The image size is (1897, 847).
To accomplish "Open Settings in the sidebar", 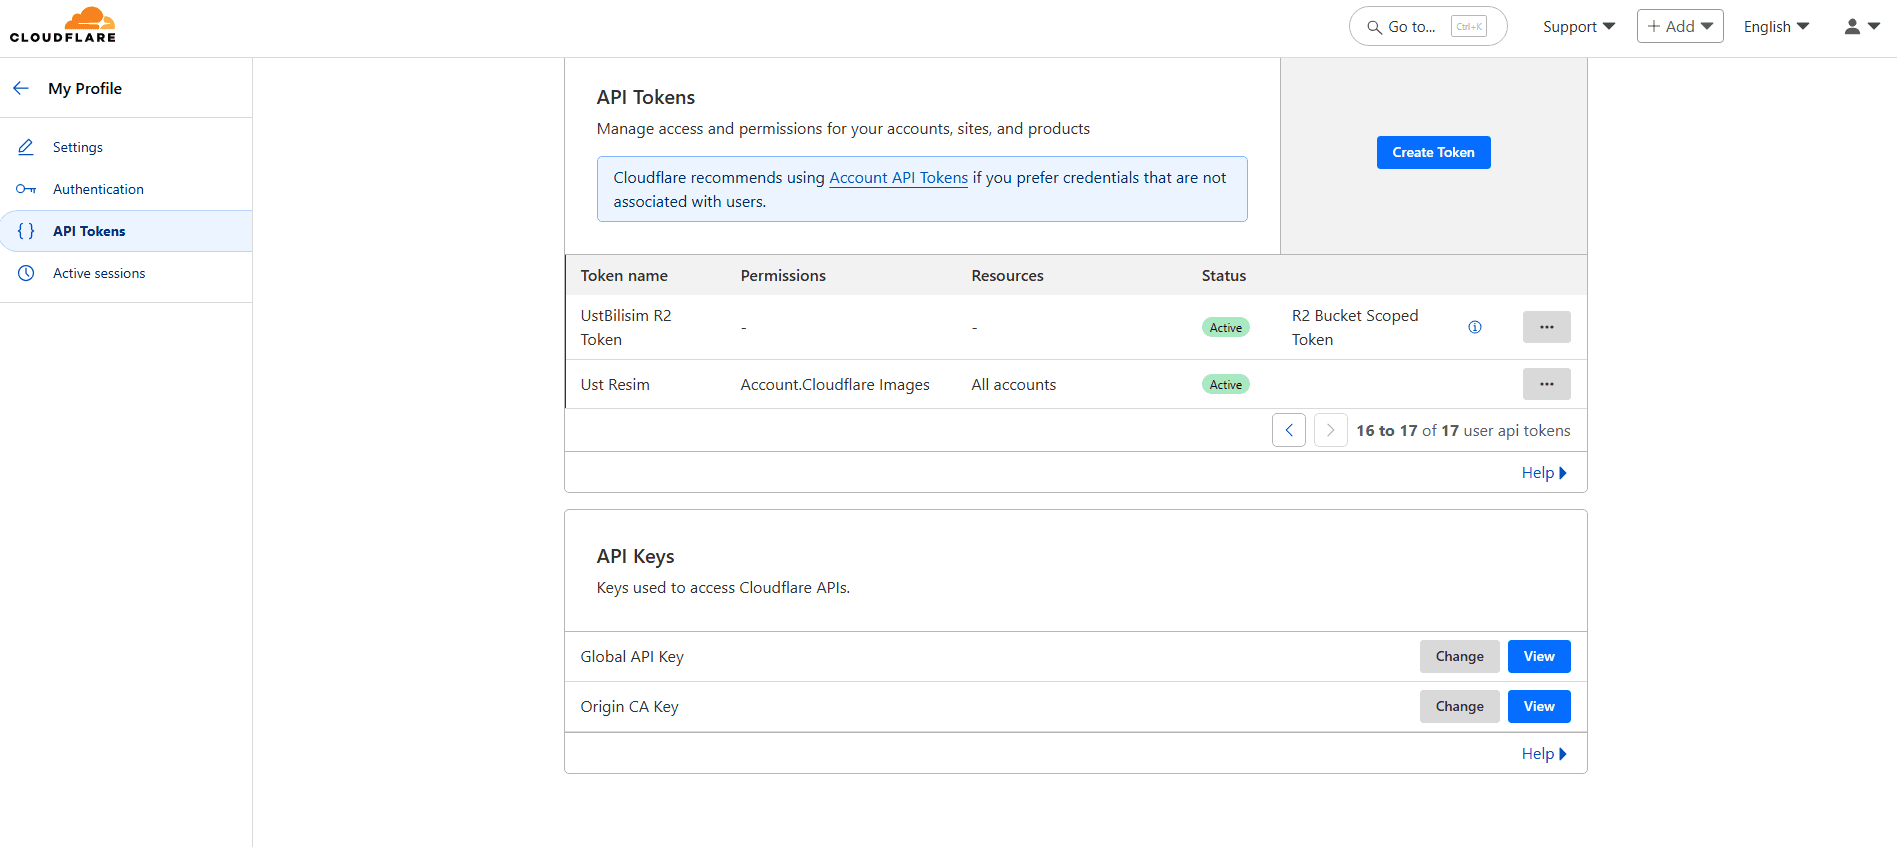I will 78,147.
